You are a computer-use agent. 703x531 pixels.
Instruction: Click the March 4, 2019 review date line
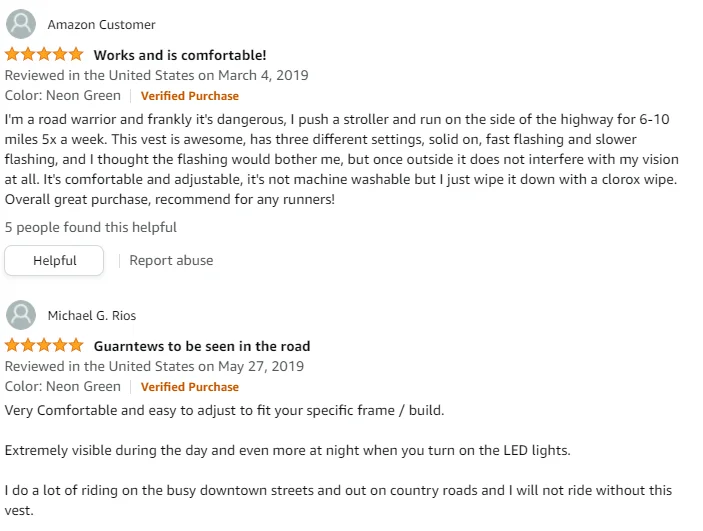coord(157,75)
